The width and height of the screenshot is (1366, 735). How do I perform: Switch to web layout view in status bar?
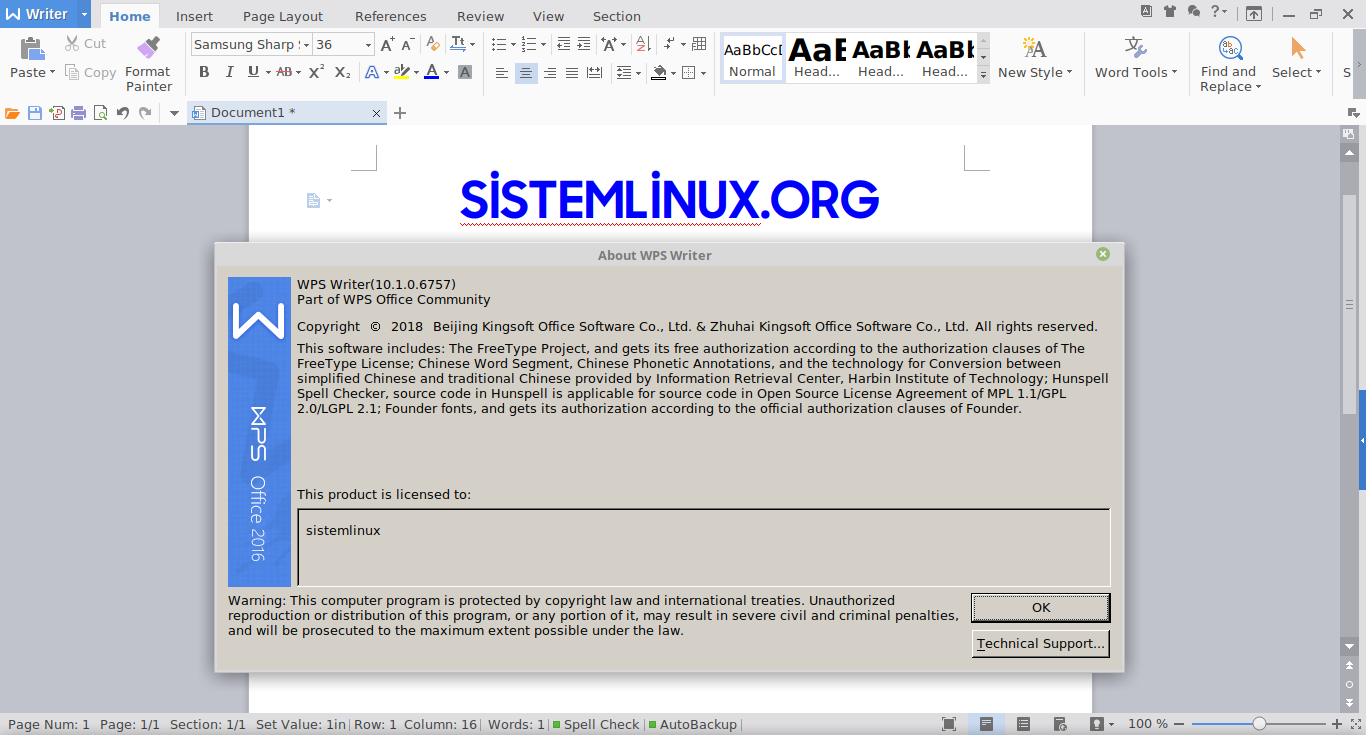[x=1060, y=724]
